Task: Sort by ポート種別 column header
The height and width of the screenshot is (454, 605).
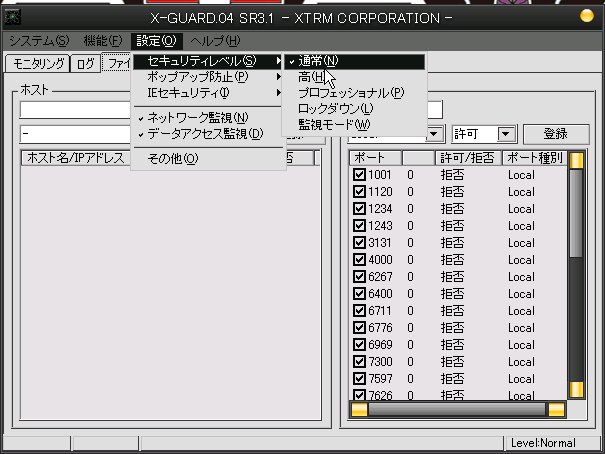Action: [x=534, y=158]
